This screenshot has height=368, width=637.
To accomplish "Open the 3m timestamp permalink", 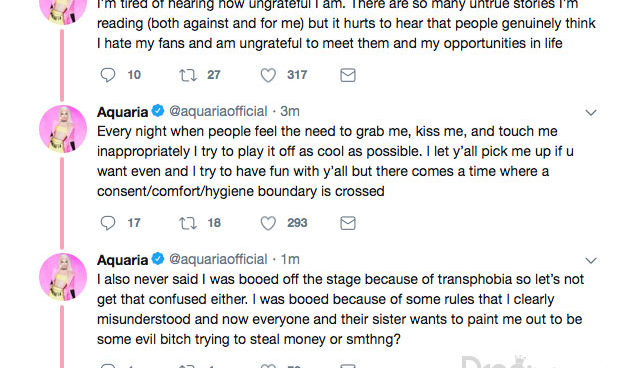I will (290, 111).
